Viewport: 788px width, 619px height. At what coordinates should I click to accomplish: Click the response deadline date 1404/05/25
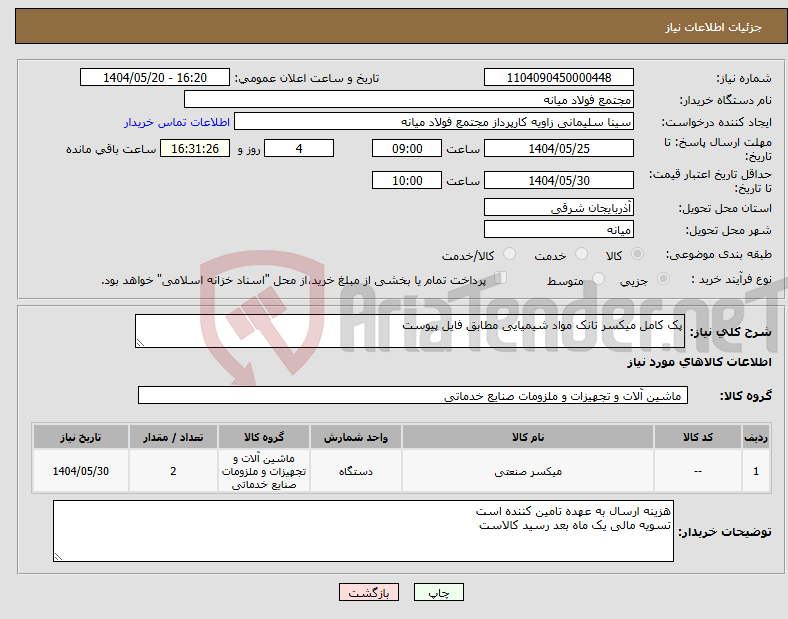click(558, 148)
